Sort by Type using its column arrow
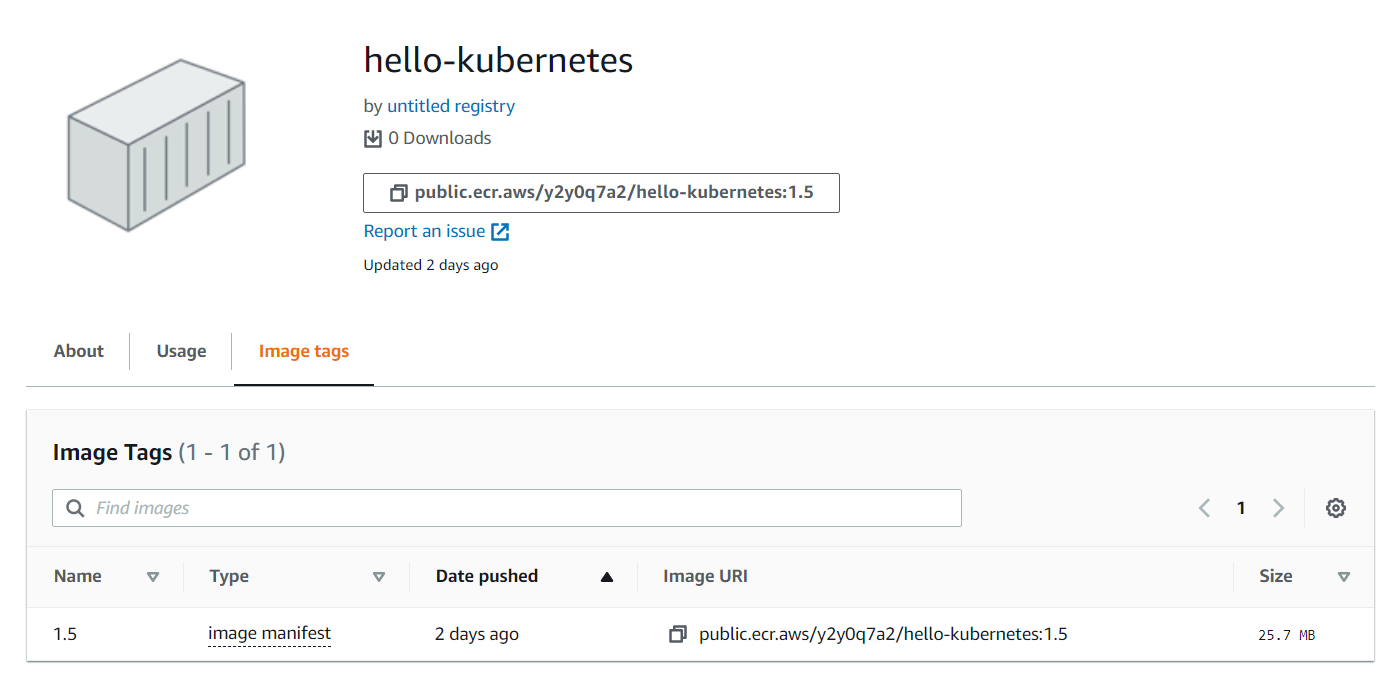The image size is (1396, 678). point(379,577)
